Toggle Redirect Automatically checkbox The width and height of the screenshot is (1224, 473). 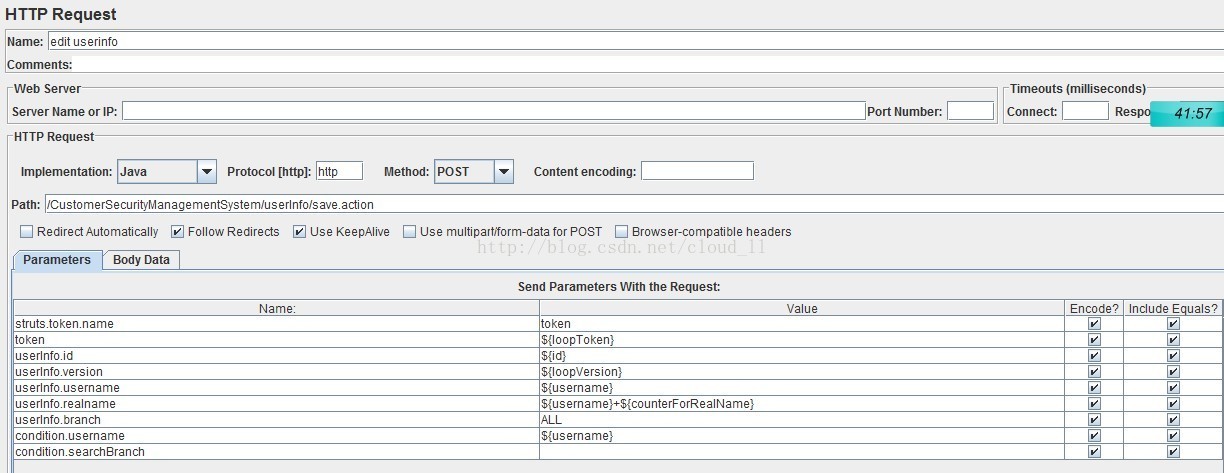(27, 232)
